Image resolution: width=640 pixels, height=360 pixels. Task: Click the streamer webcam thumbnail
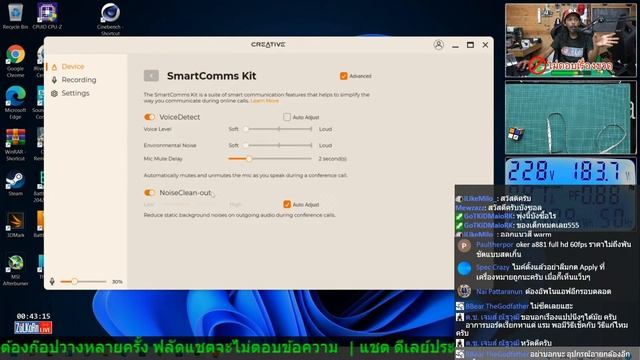570,40
